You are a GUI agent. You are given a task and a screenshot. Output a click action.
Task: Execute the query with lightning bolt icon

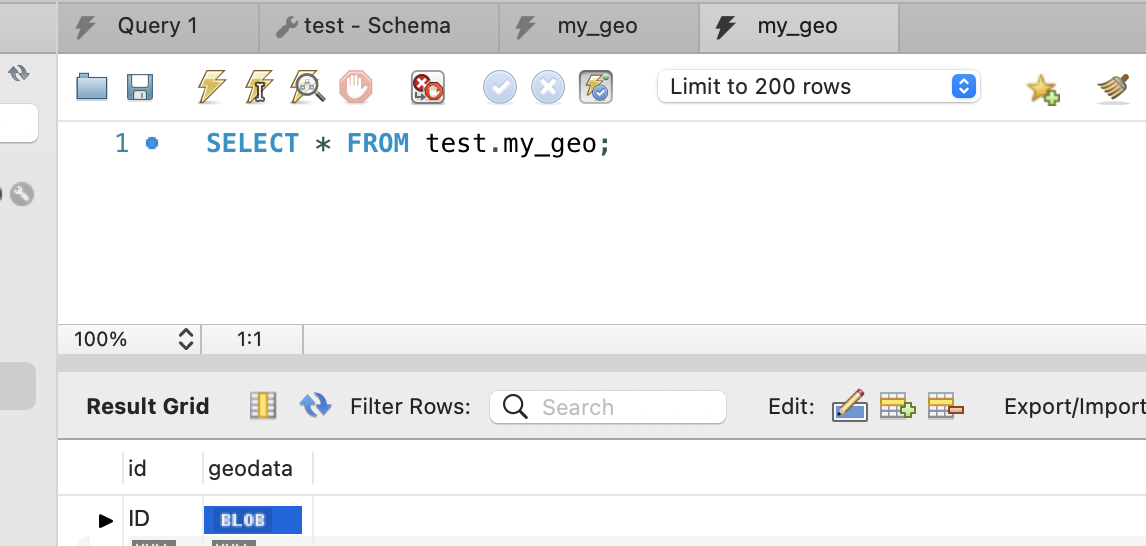point(211,87)
